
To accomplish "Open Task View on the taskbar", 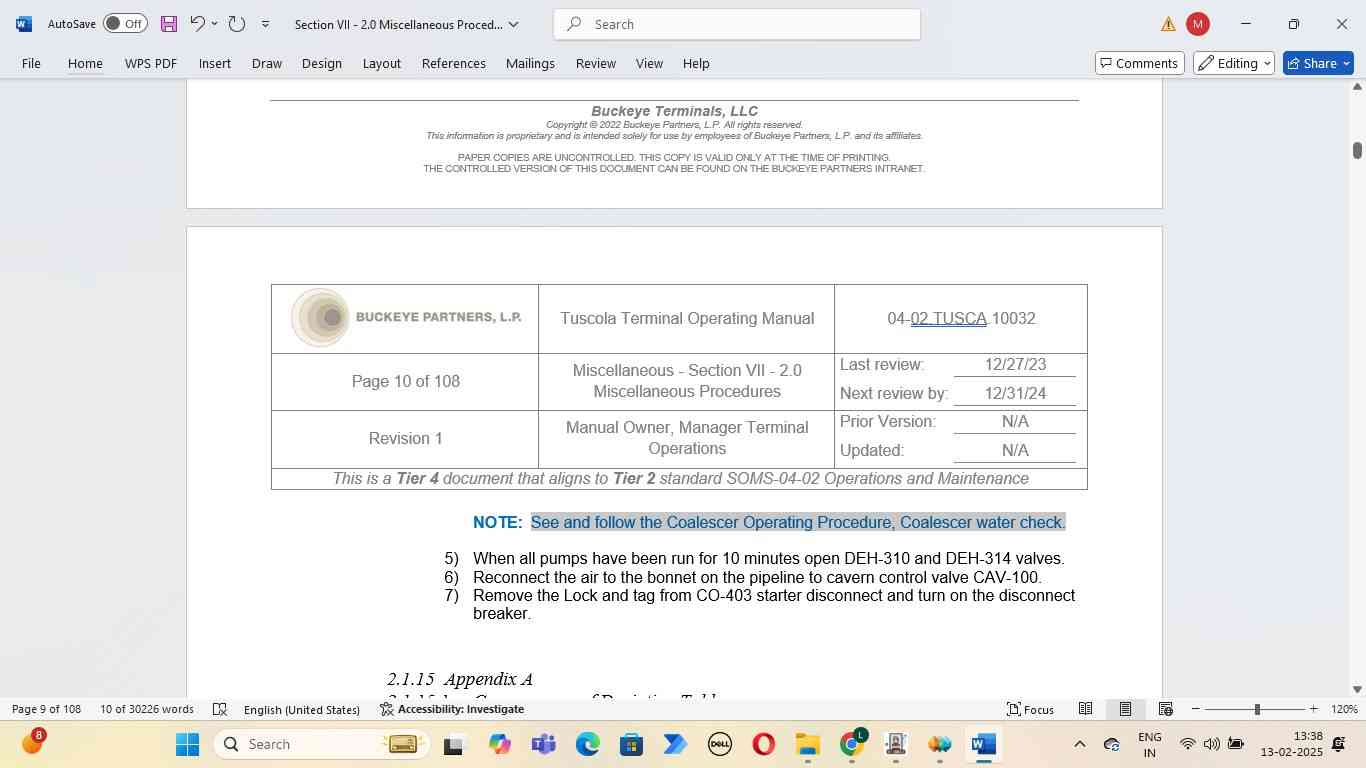I will (x=454, y=744).
